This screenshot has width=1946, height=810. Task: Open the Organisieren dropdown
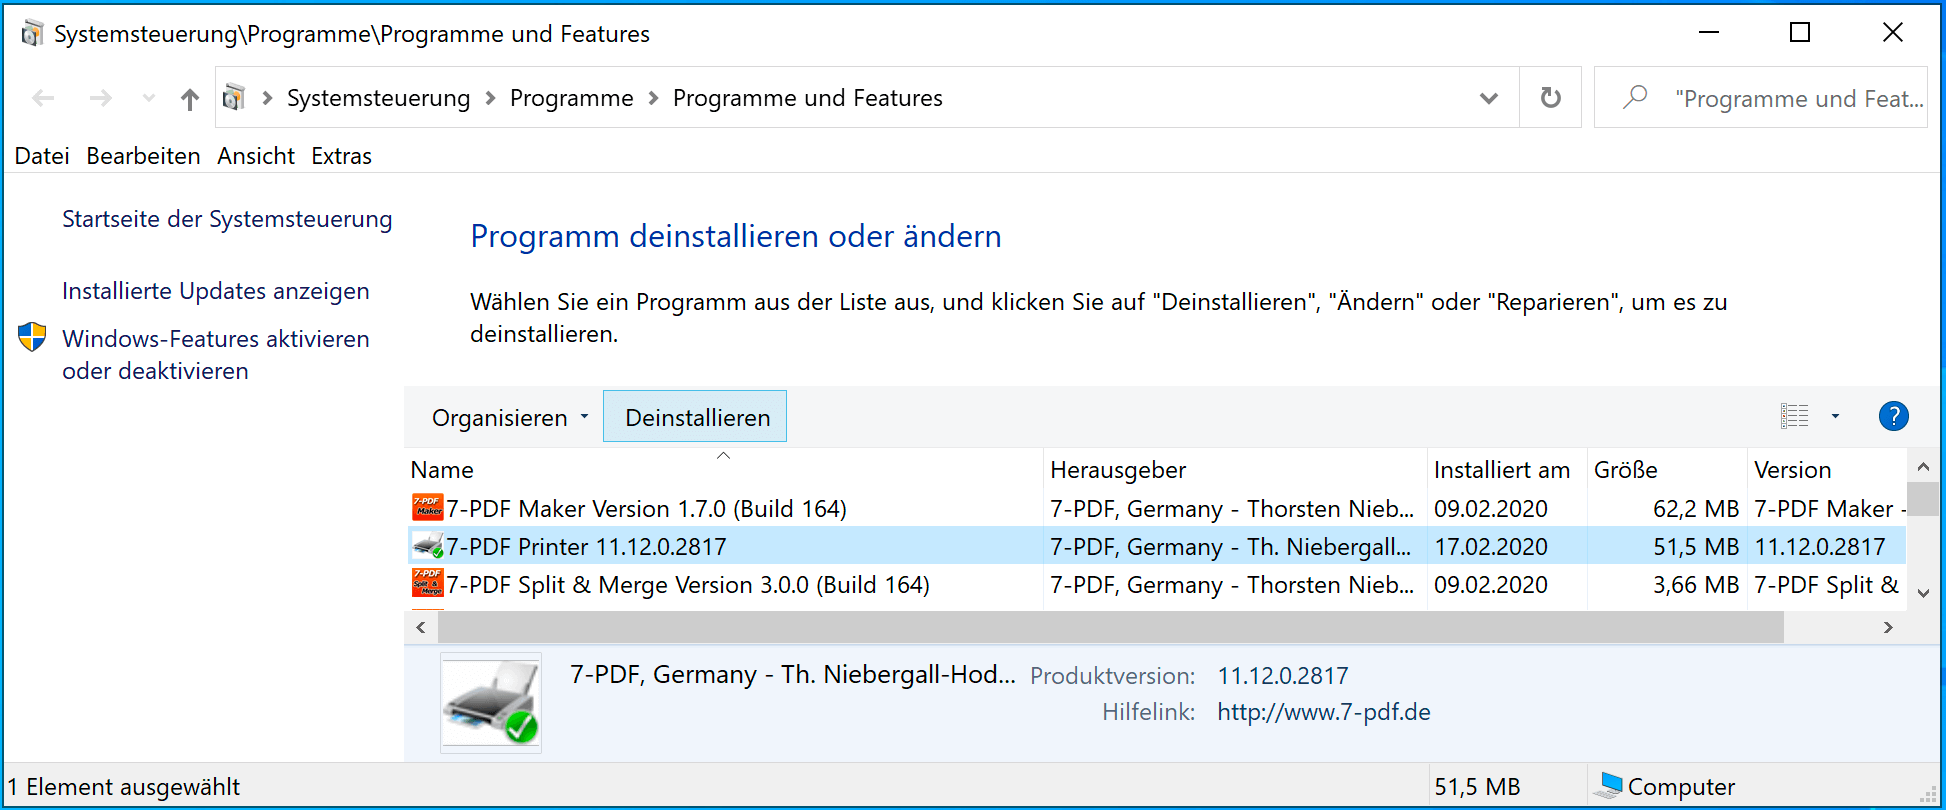(509, 417)
